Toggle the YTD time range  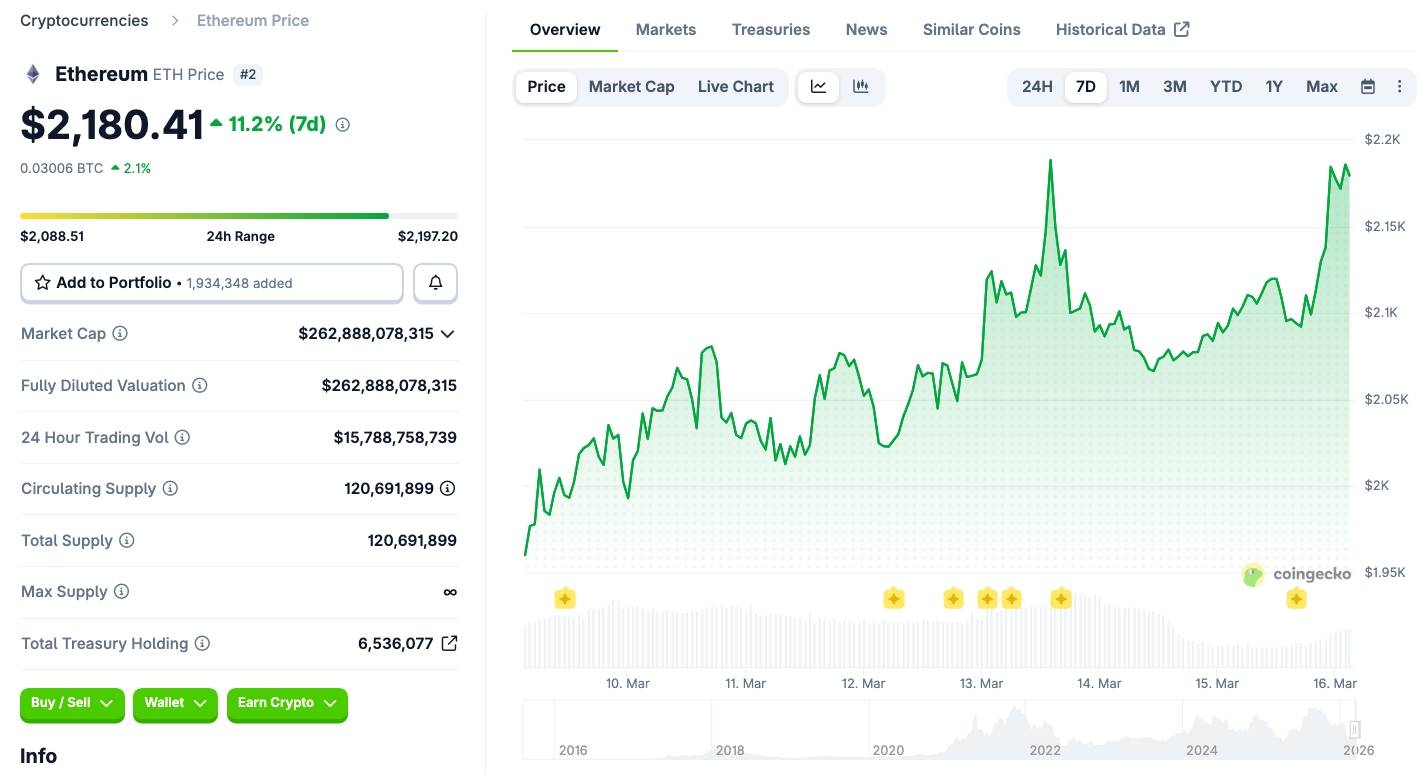click(1225, 87)
